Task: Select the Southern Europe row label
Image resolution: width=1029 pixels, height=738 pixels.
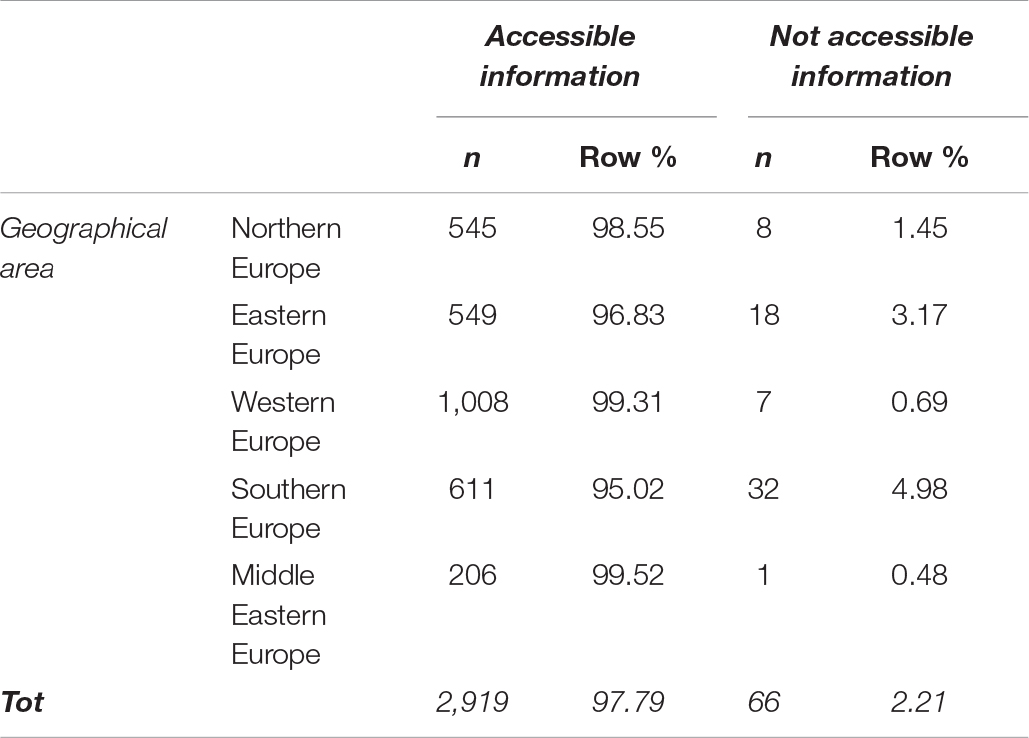Action: 288,508
